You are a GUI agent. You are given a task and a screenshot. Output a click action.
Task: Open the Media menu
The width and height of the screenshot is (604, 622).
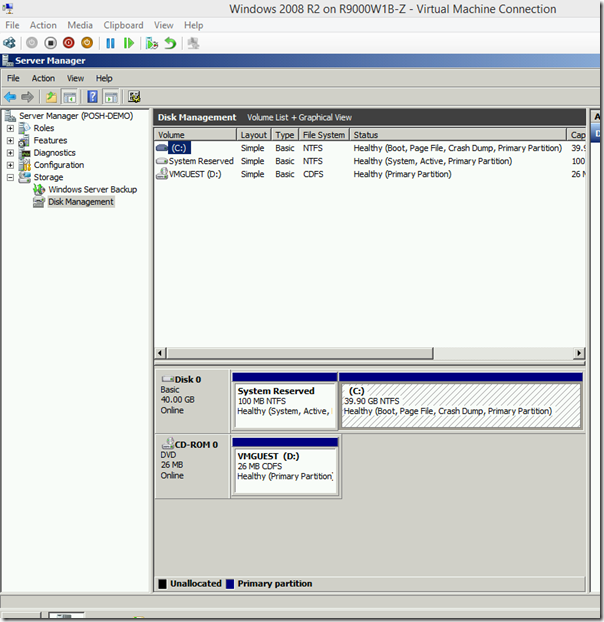[x=80, y=25]
